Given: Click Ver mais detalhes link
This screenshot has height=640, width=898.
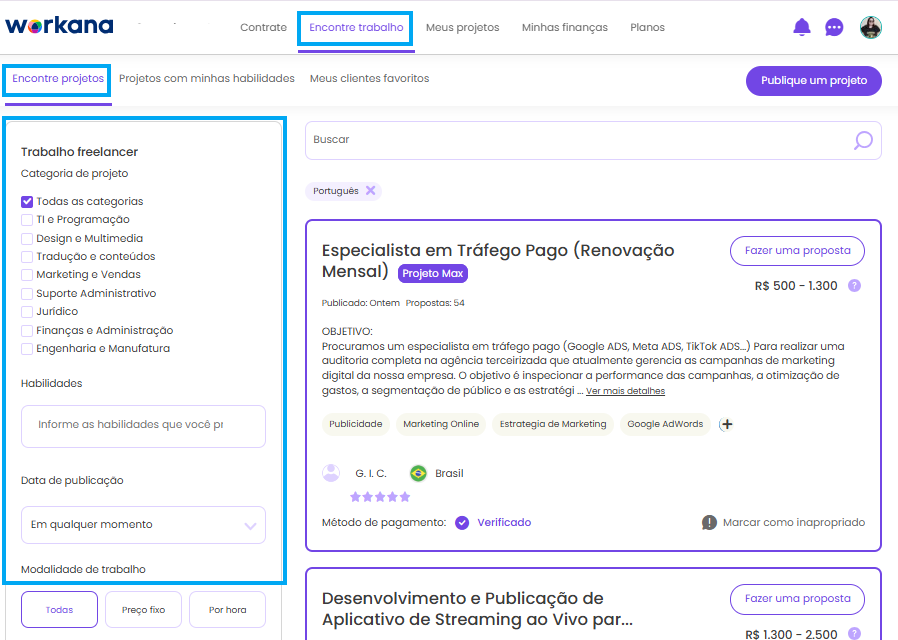Looking at the screenshot, I should click(x=625, y=391).
